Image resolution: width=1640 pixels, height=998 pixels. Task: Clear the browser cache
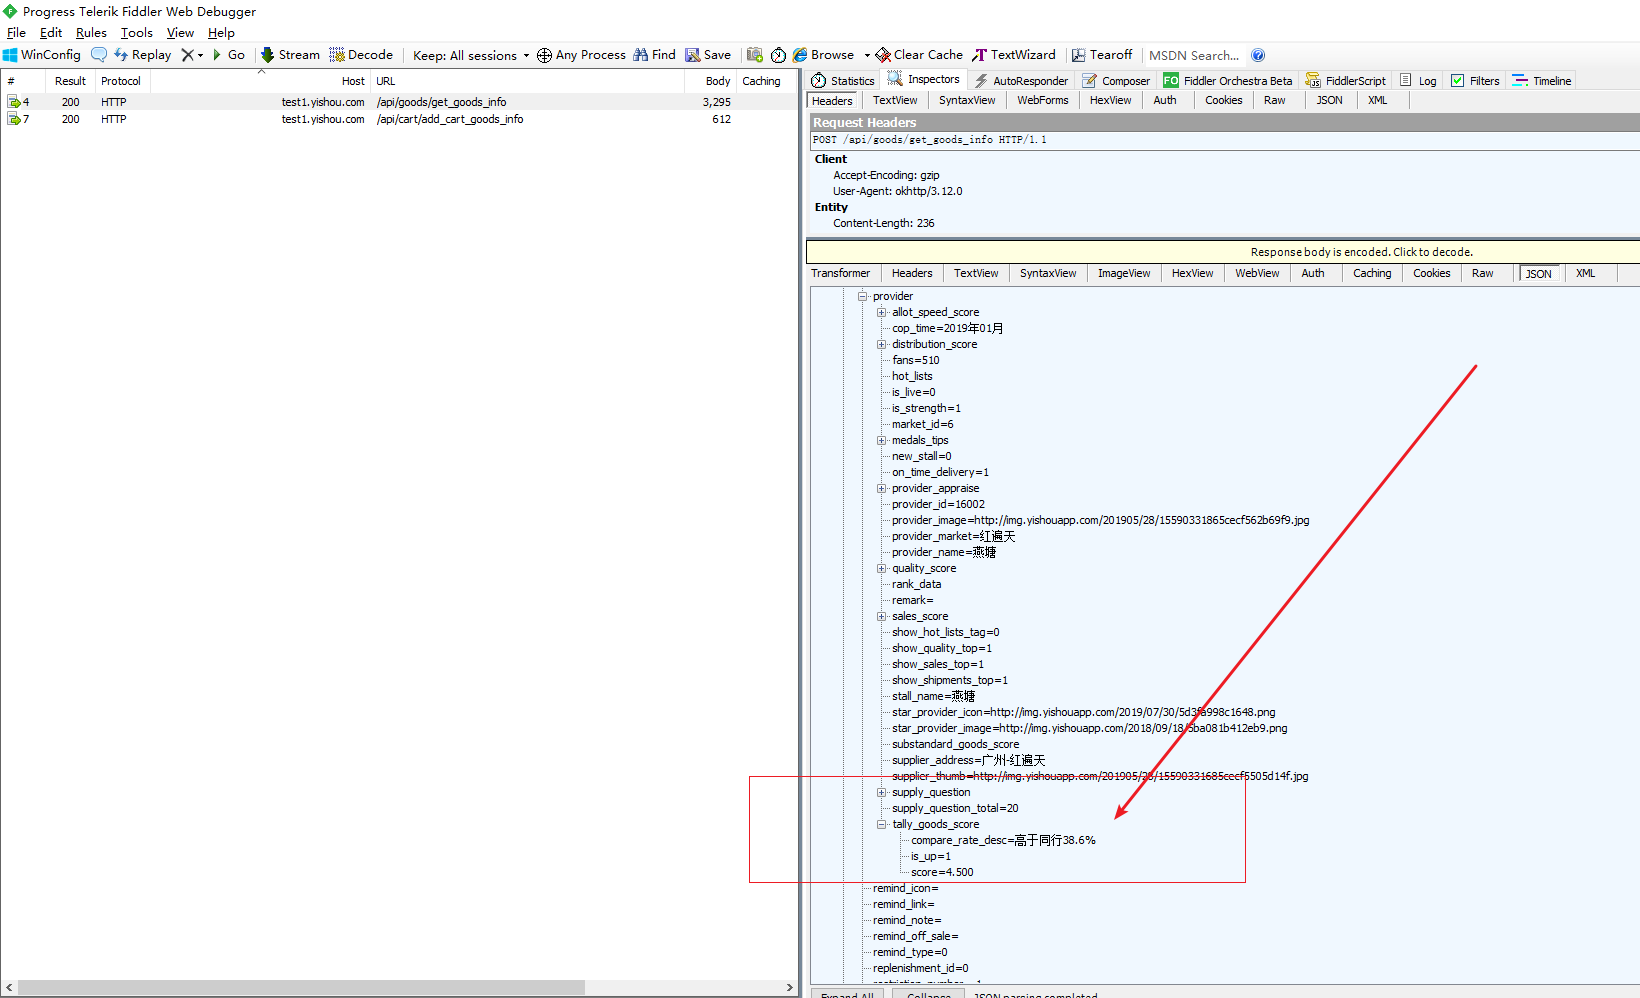click(x=919, y=55)
